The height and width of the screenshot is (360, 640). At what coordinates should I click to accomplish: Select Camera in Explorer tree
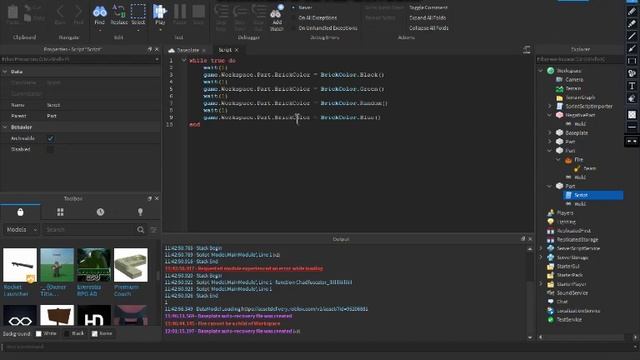[574, 80]
